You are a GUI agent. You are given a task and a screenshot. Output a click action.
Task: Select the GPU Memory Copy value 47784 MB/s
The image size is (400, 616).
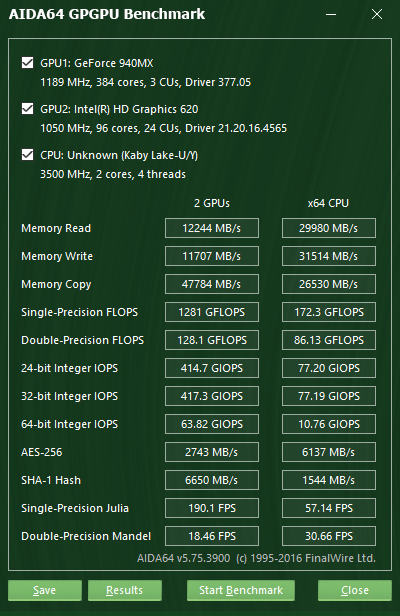click(x=212, y=284)
